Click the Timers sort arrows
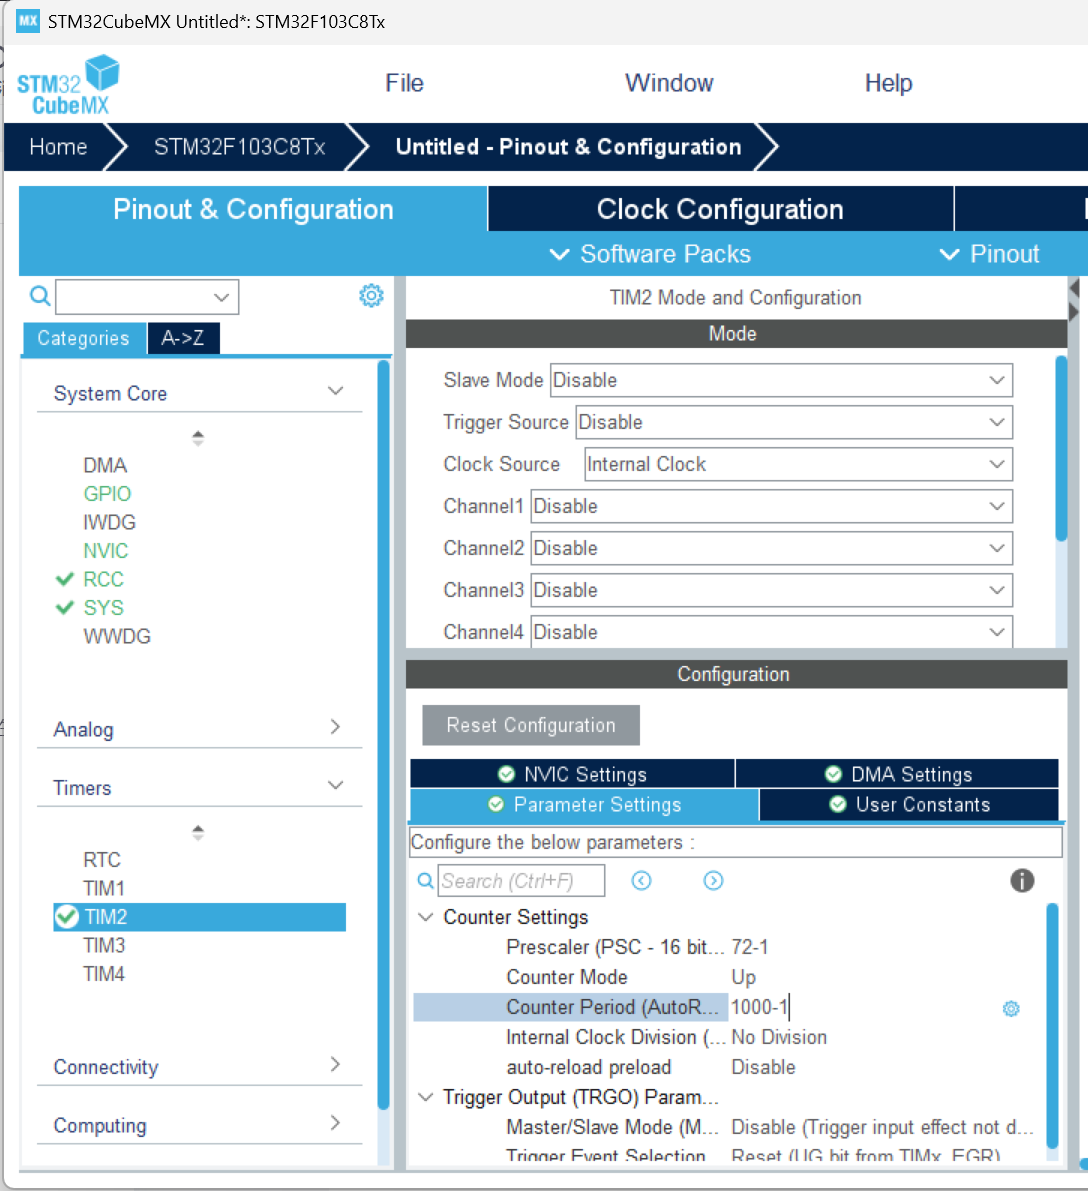Viewport: 1088px width, 1191px height. point(198,832)
